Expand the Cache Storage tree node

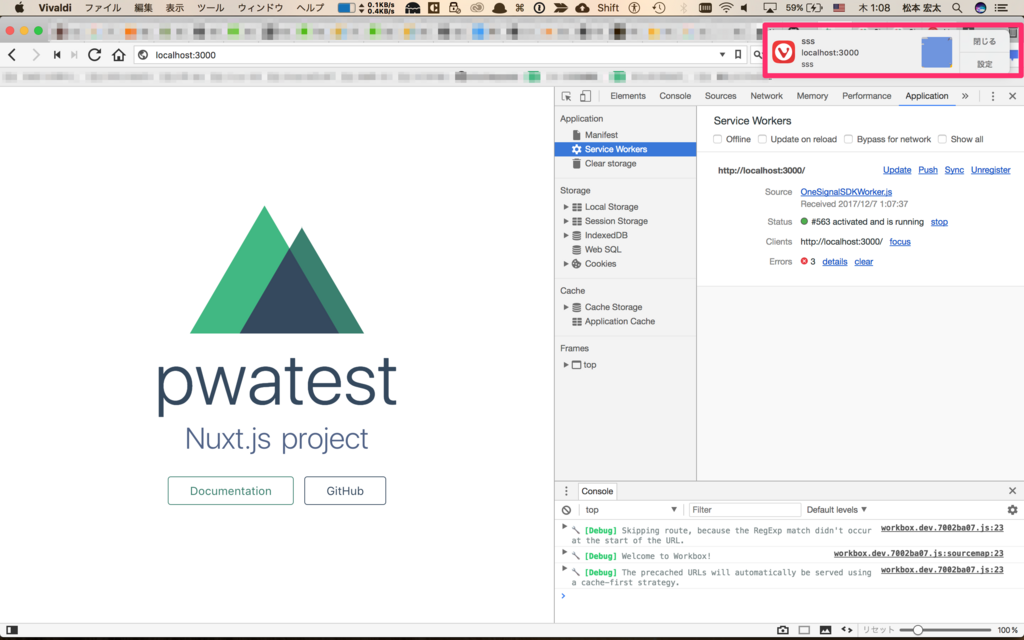coord(566,307)
